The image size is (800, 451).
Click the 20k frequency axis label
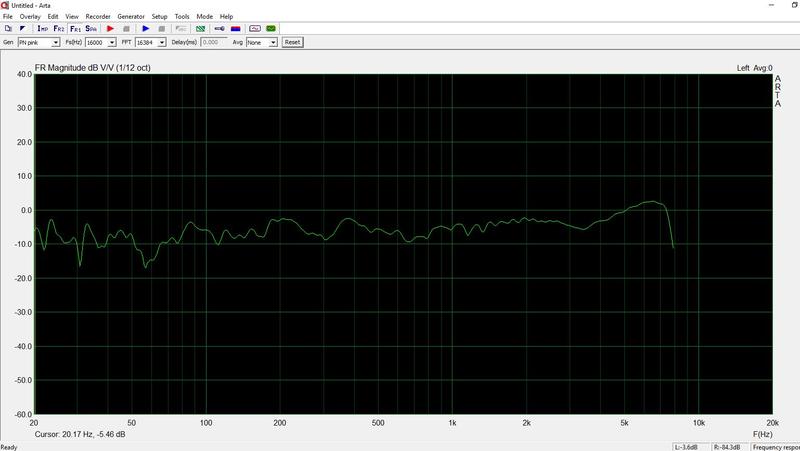coord(772,423)
